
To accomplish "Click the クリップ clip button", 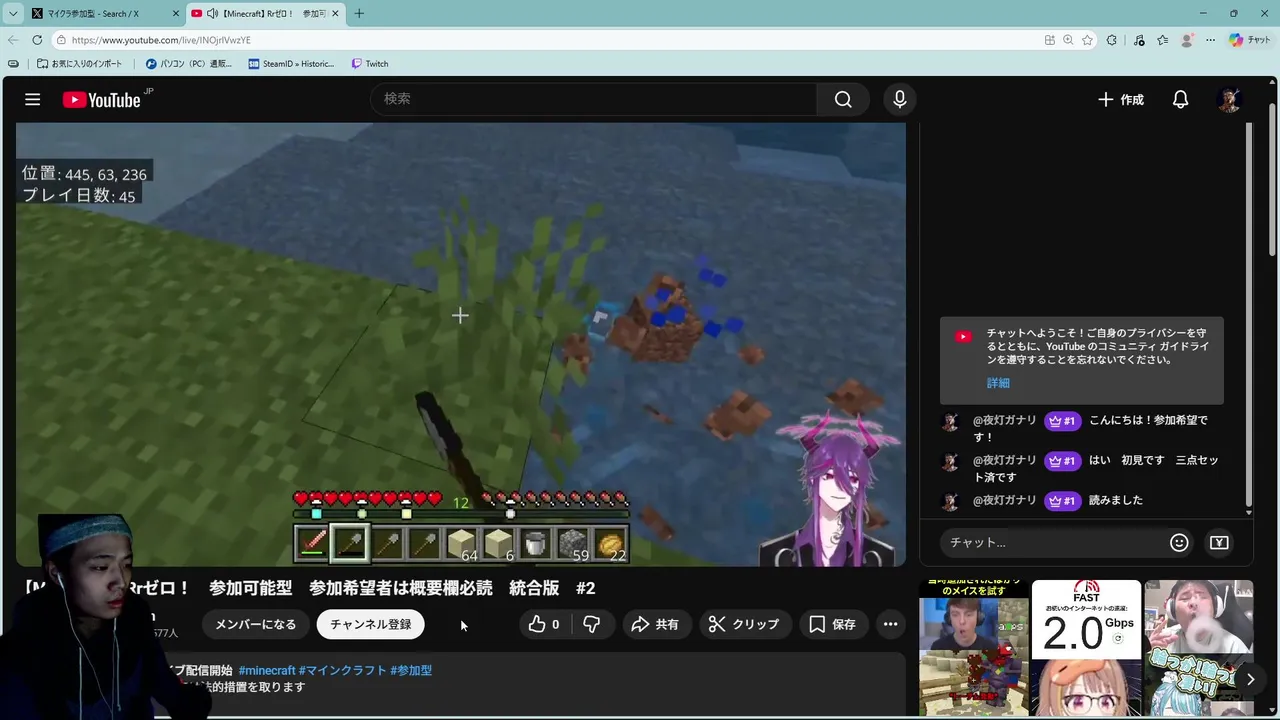I will [744, 624].
